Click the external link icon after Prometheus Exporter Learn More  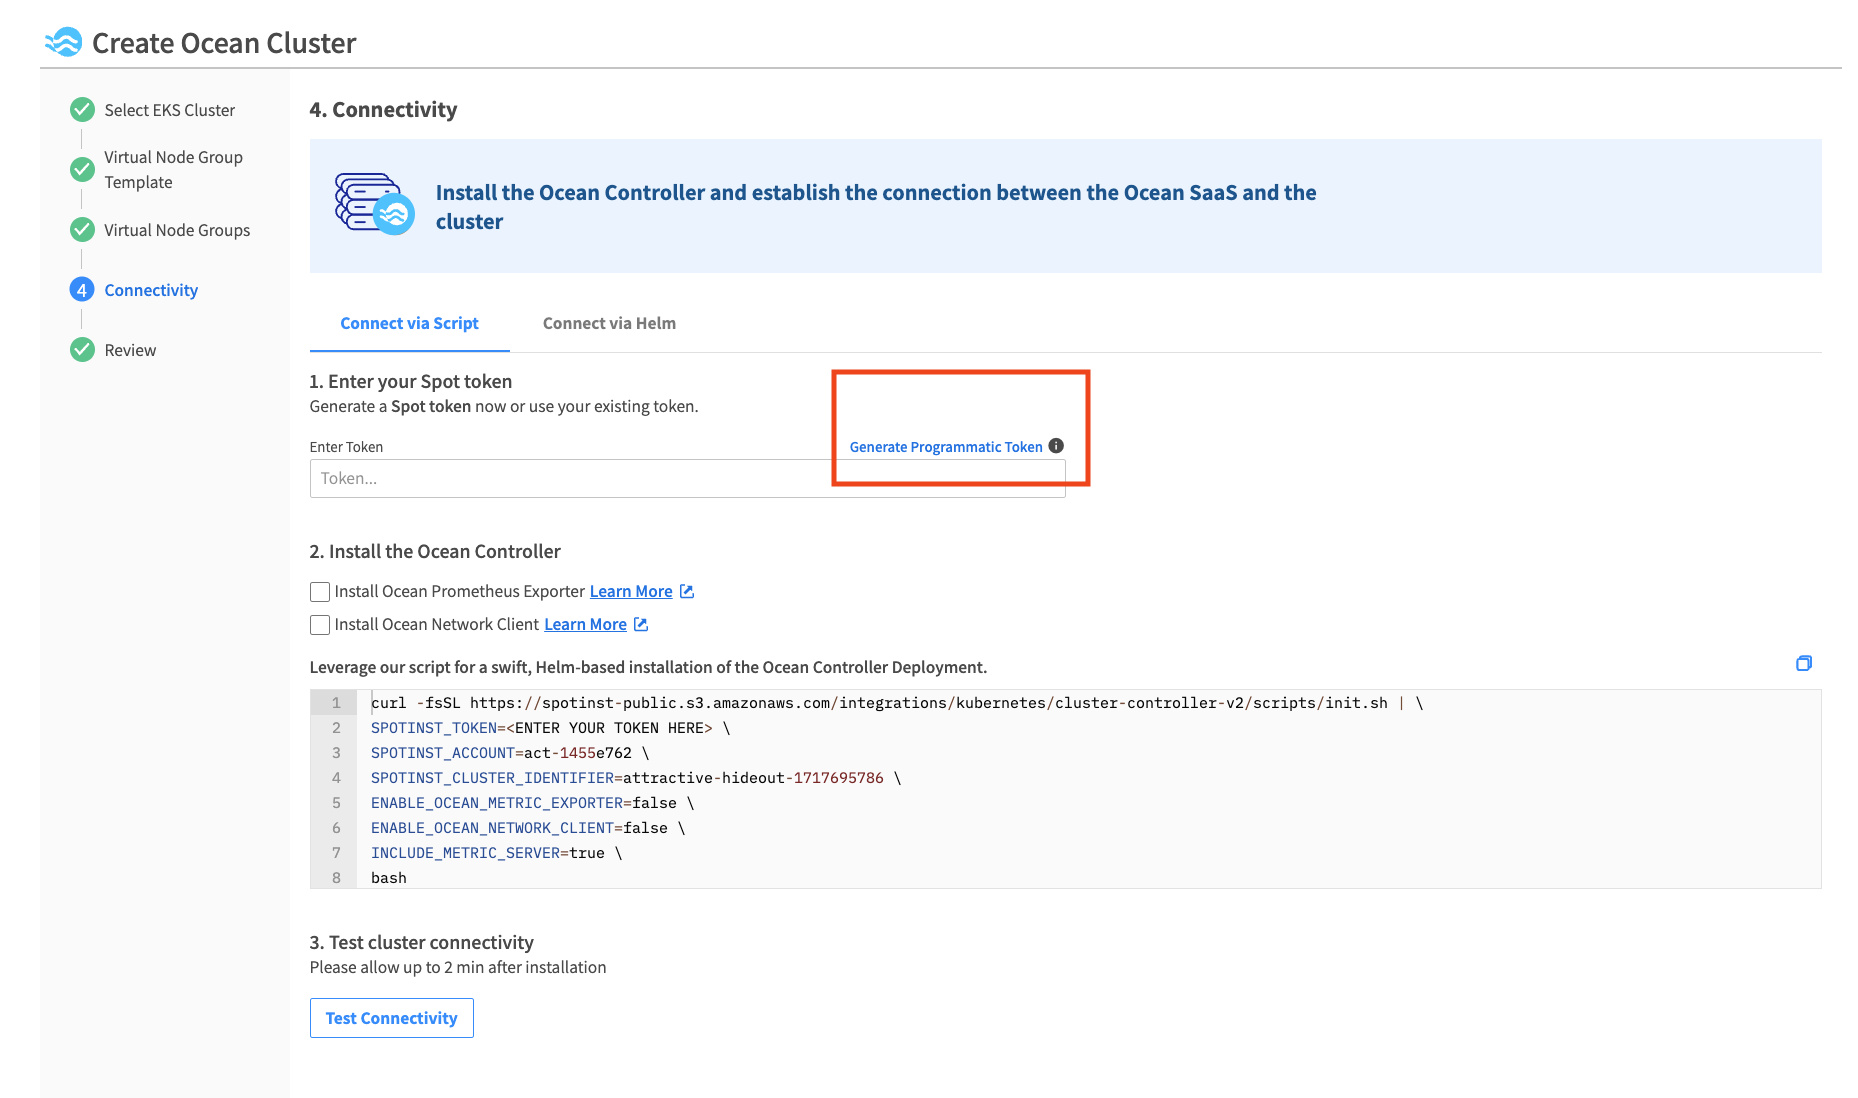pos(687,591)
